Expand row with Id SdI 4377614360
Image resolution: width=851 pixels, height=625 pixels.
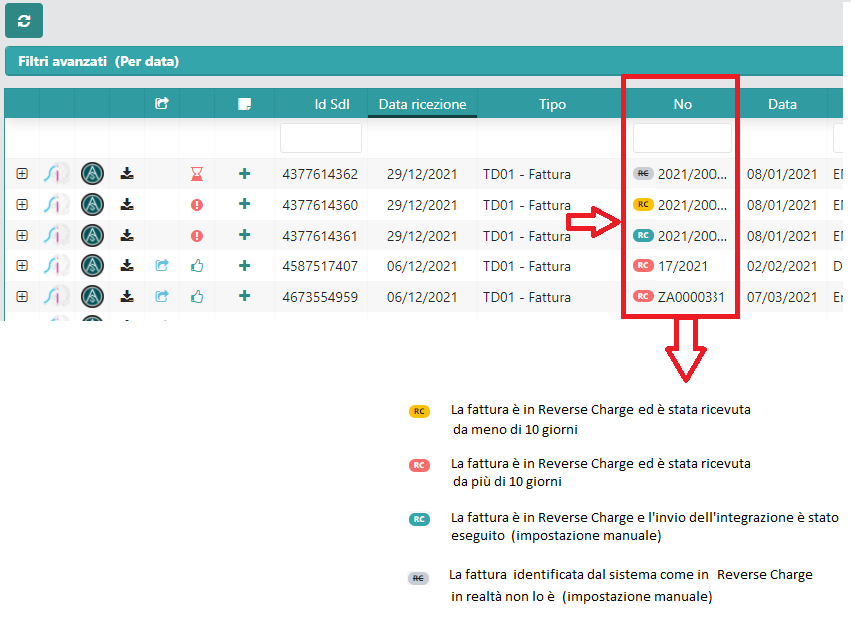22,205
